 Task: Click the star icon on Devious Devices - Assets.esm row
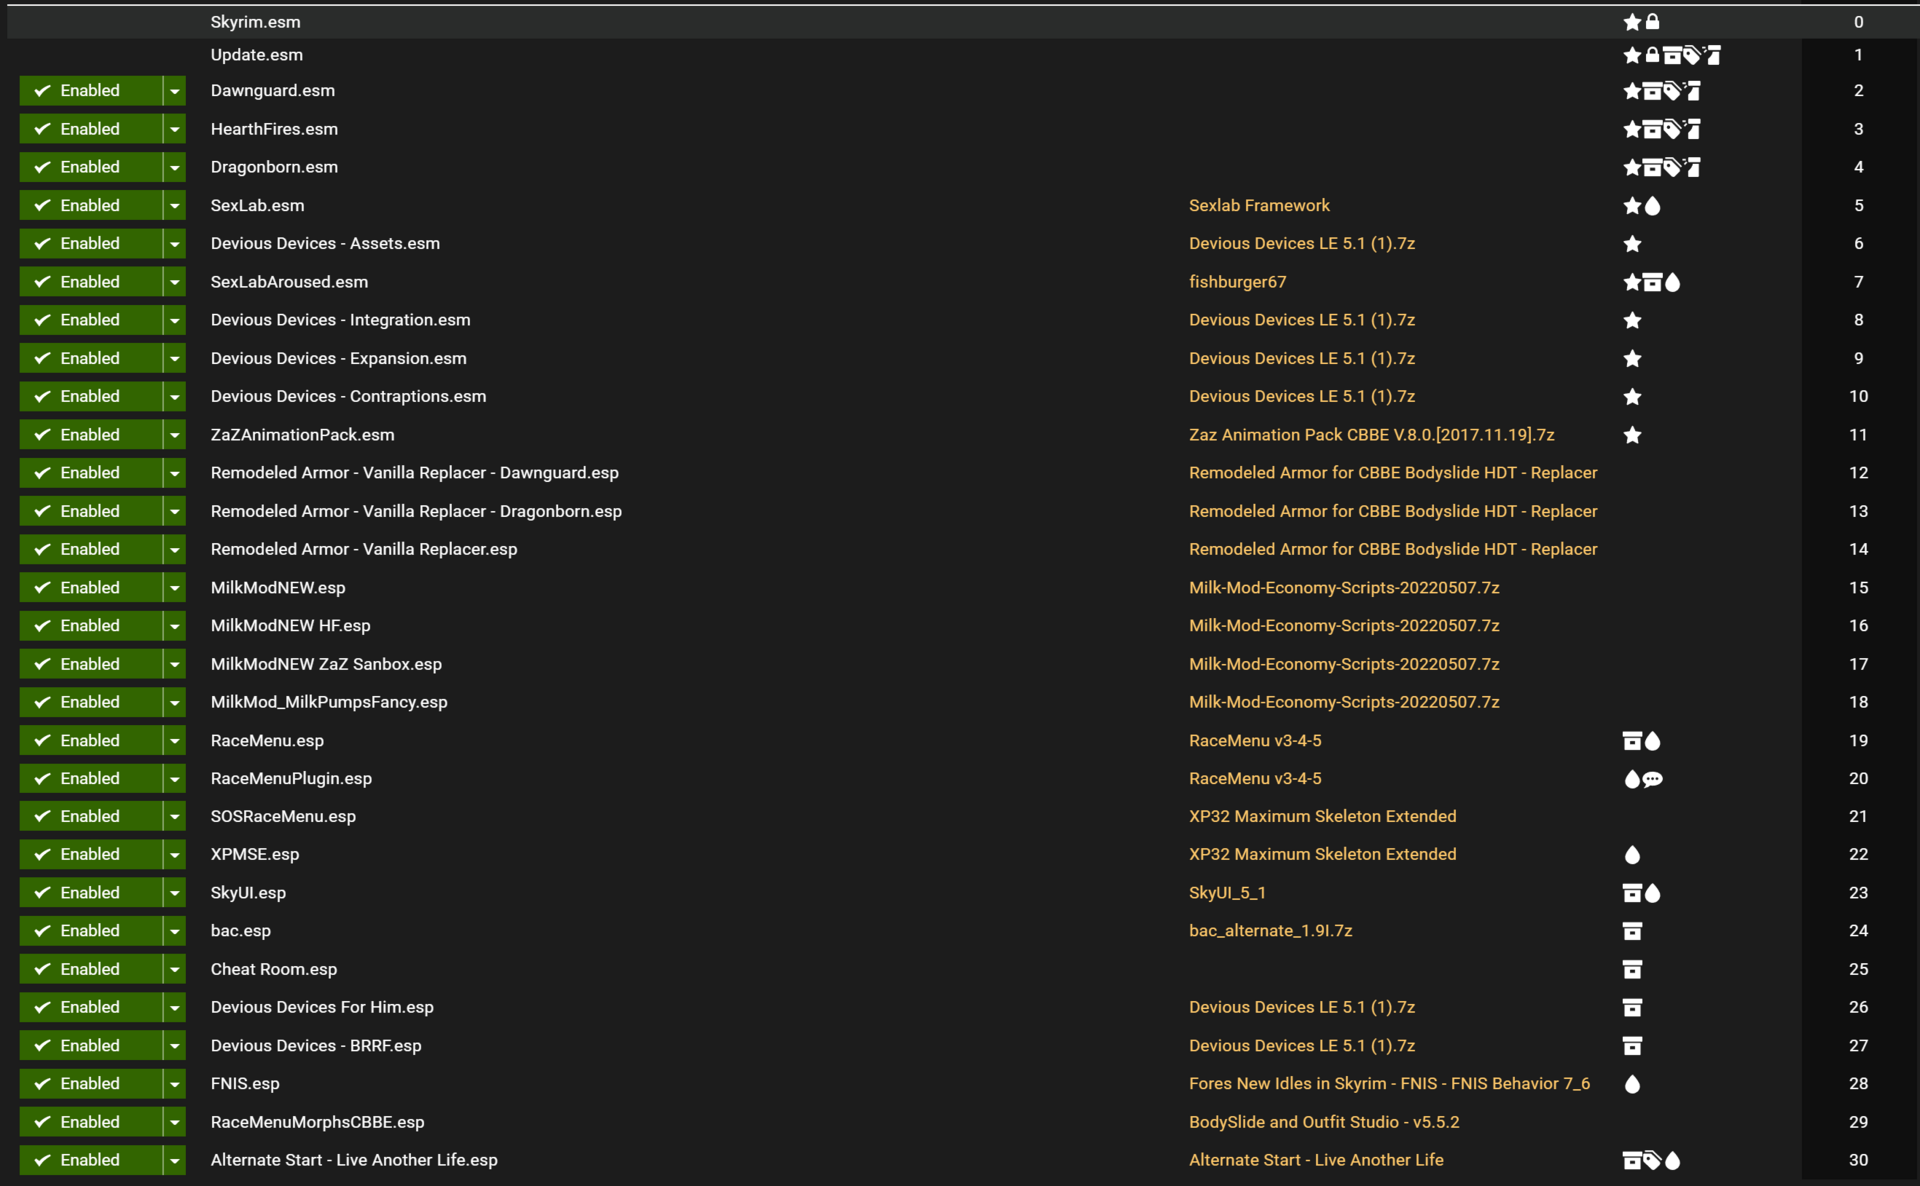1632,244
